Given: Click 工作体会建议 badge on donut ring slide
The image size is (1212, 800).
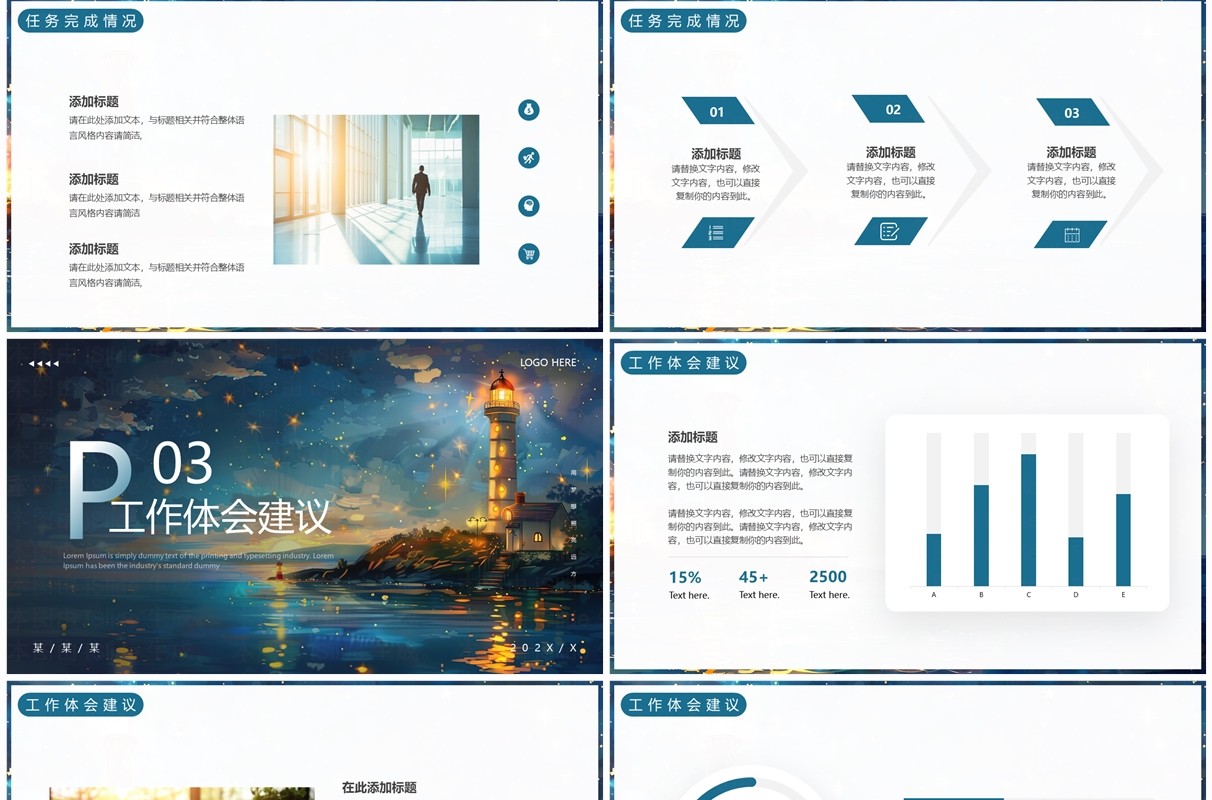Looking at the screenshot, I should click(683, 705).
